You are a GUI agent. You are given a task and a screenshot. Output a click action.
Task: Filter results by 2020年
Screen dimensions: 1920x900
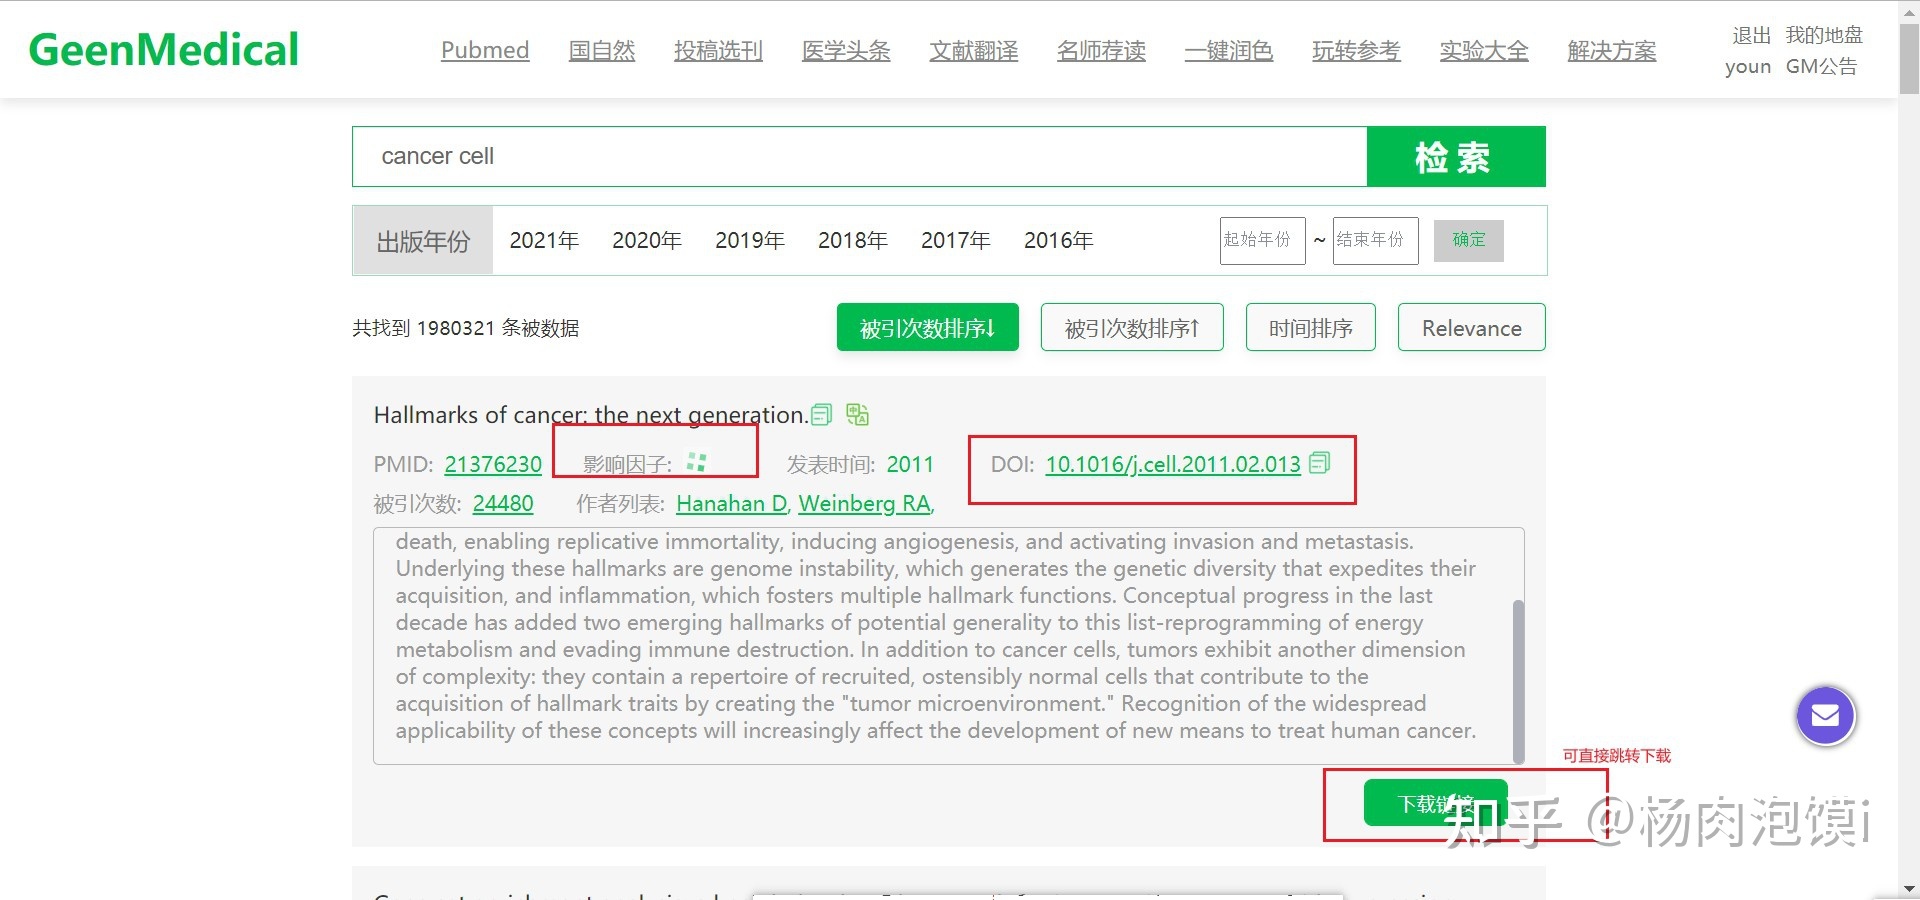(x=647, y=240)
